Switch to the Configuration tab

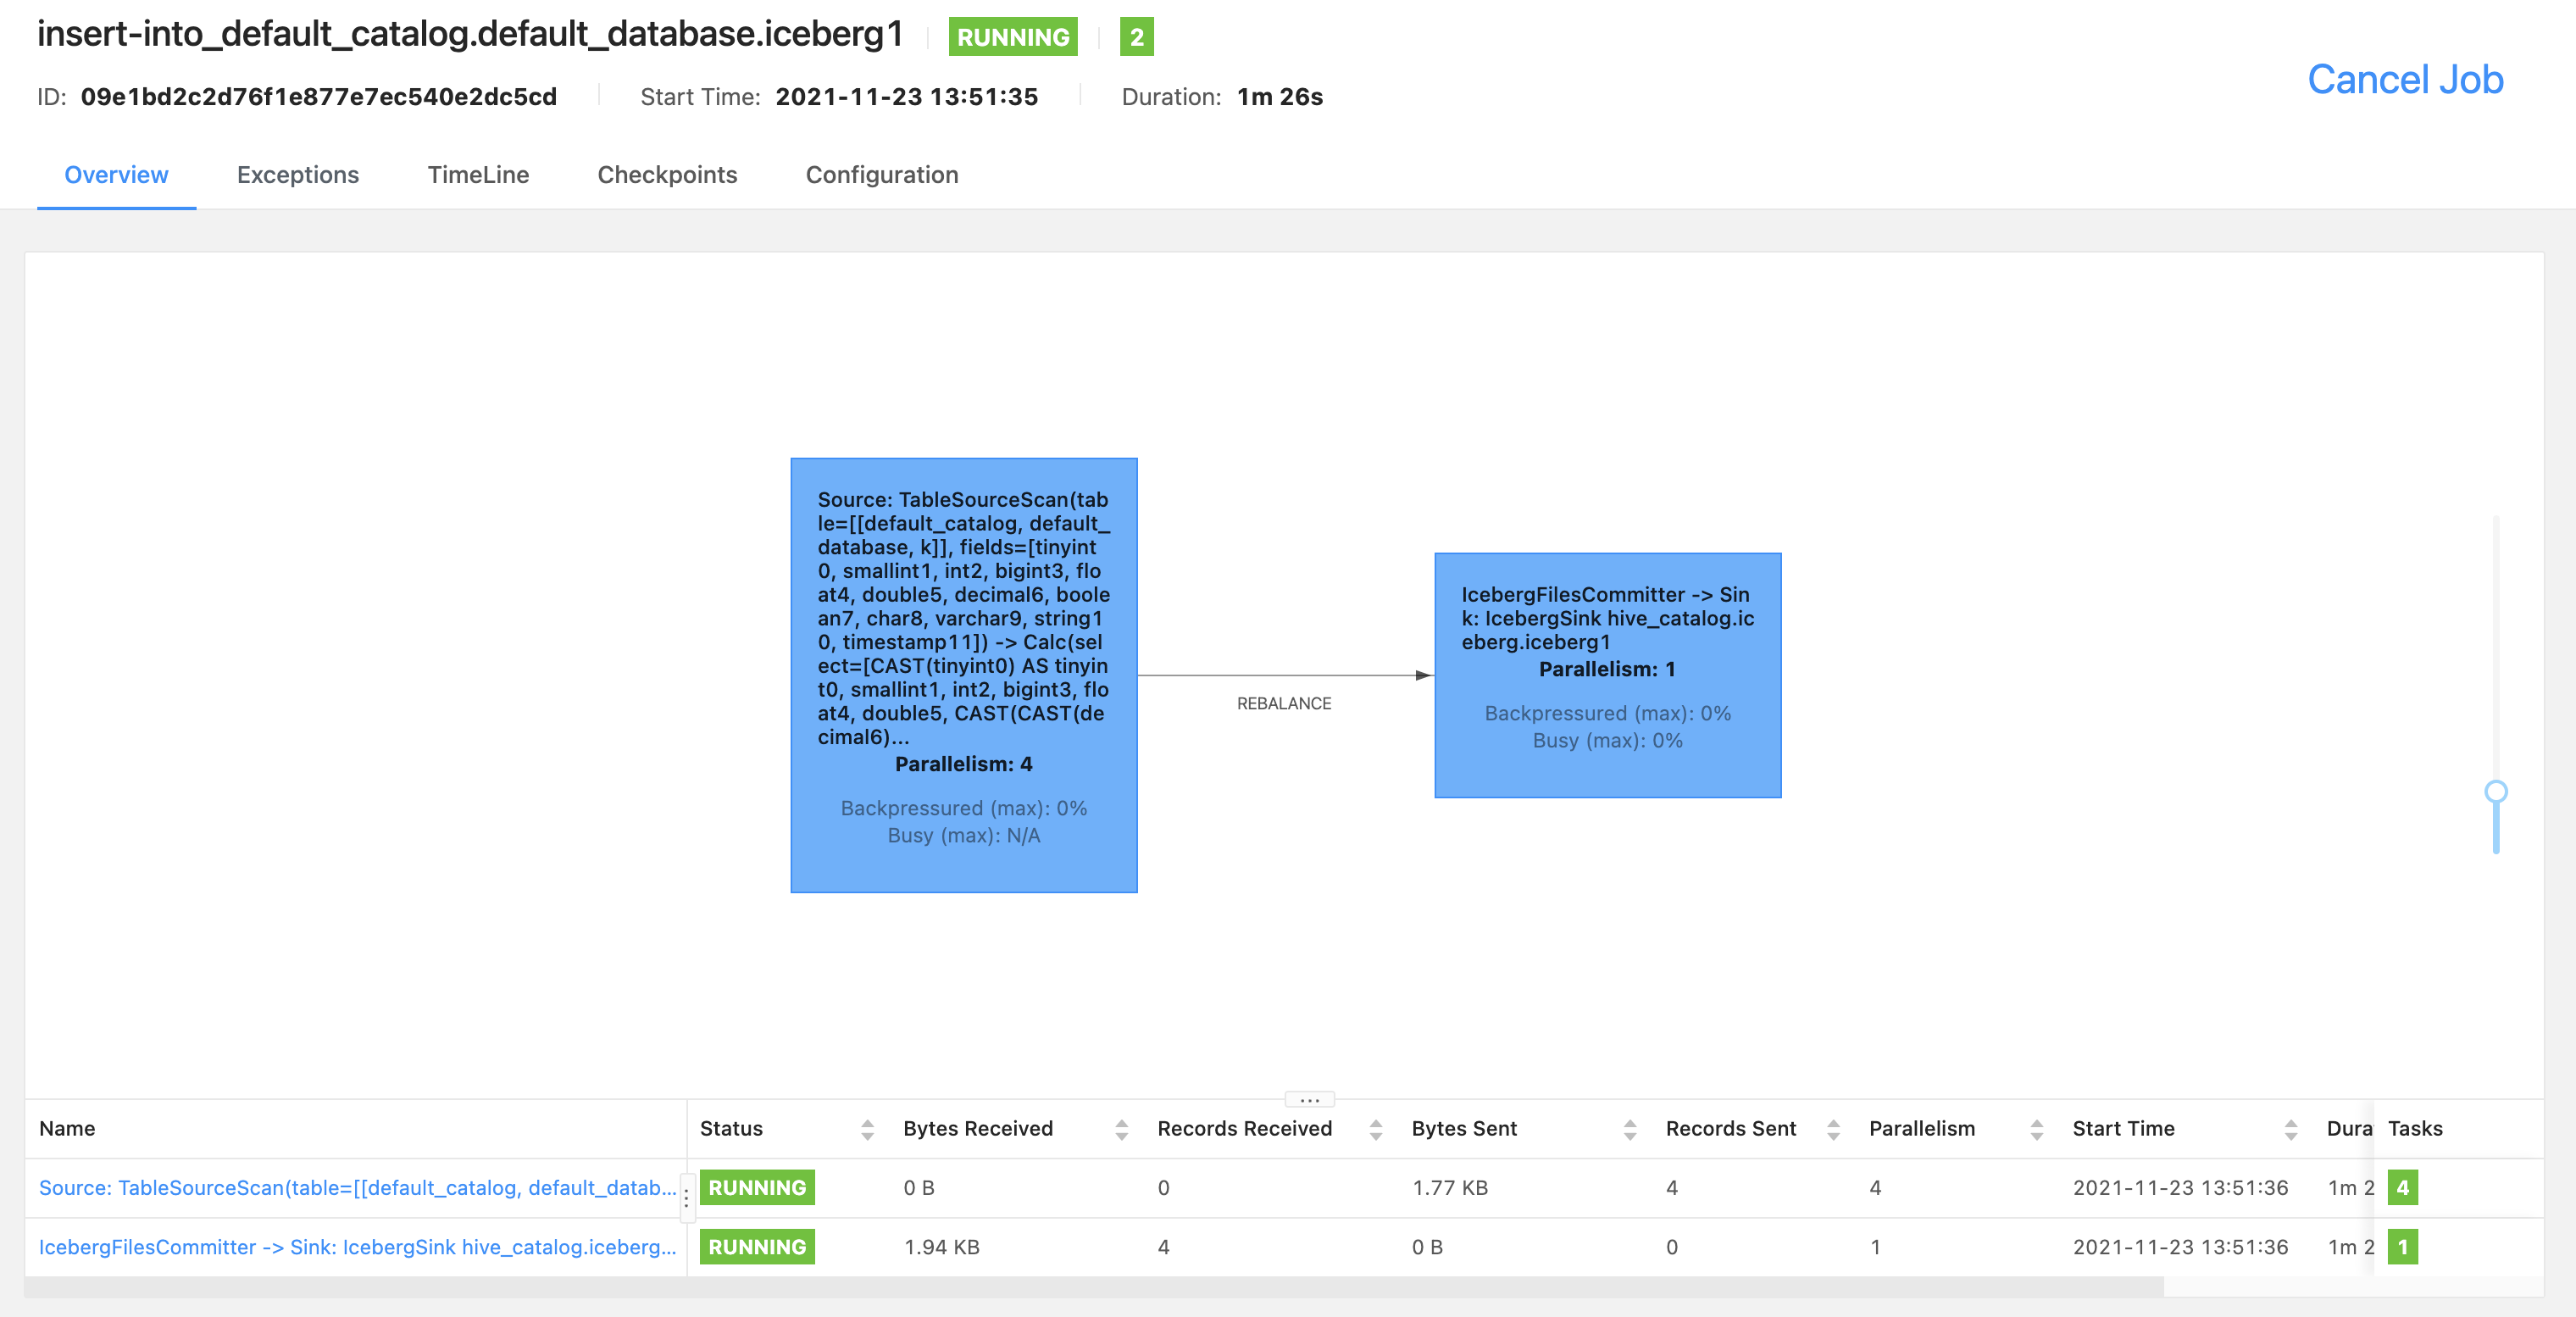881,174
